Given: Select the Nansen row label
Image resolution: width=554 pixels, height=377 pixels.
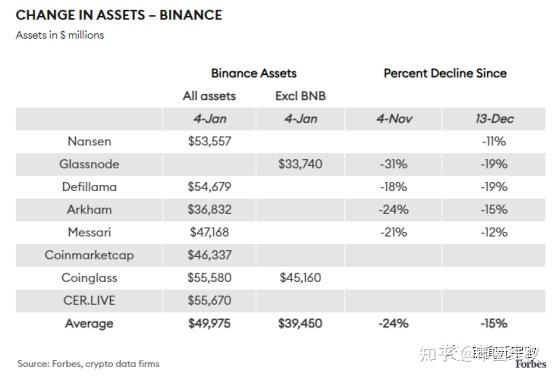Looking at the screenshot, I should (89, 141).
